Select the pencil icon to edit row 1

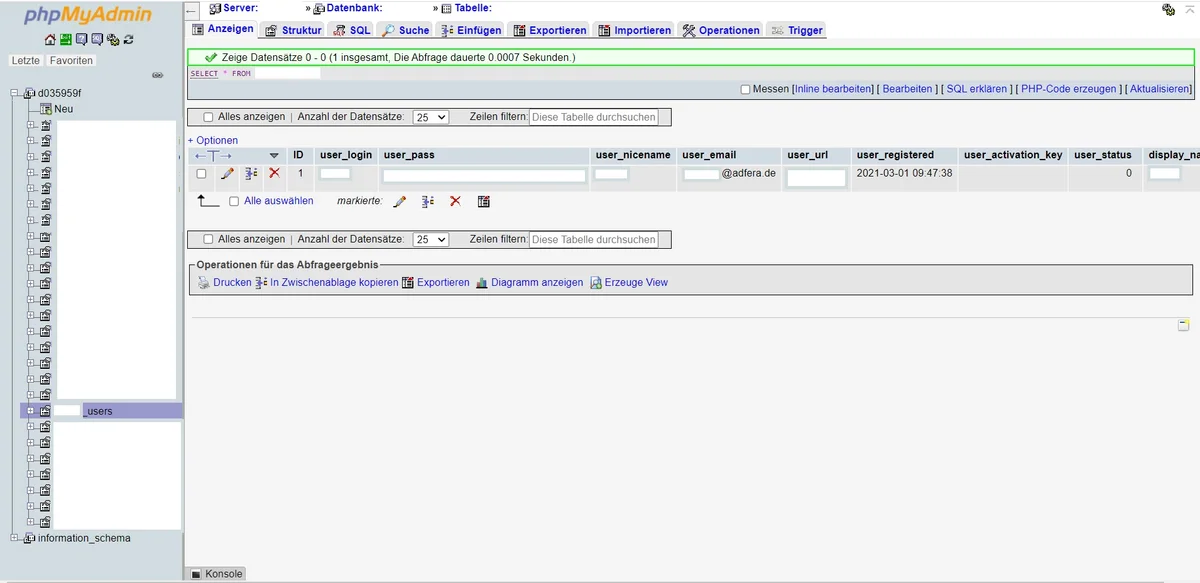click(227, 173)
